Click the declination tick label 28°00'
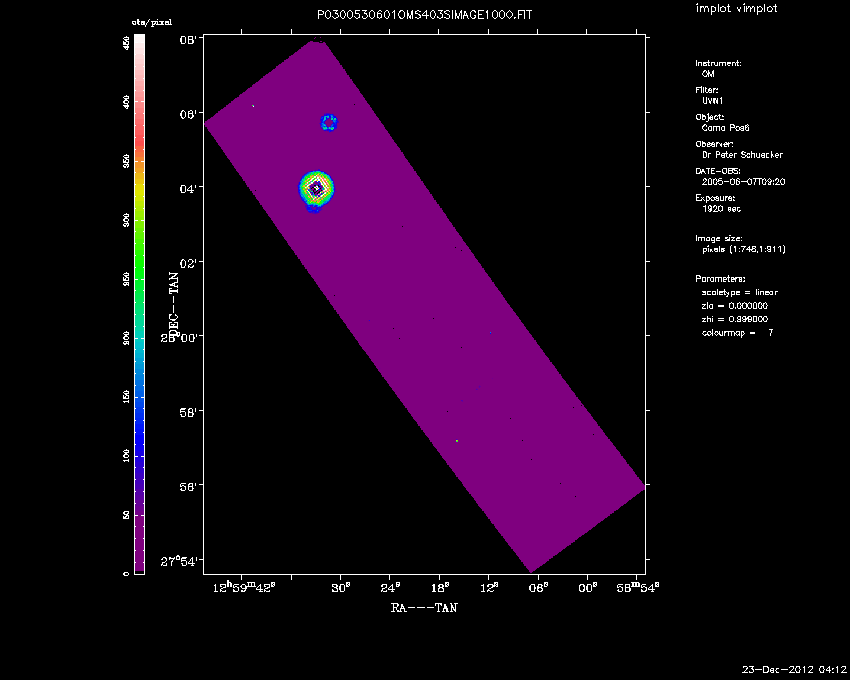 point(178,337)
